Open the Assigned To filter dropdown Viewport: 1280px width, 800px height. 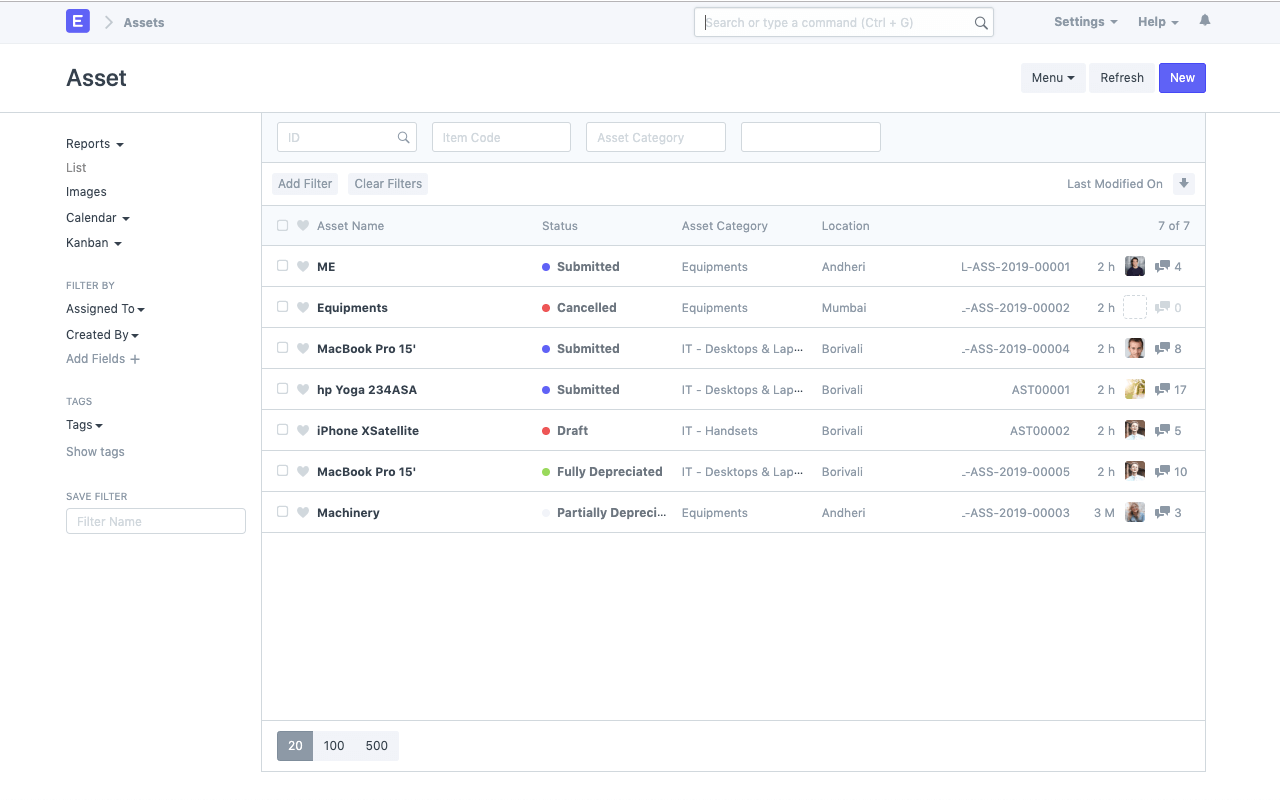(105, 309)
